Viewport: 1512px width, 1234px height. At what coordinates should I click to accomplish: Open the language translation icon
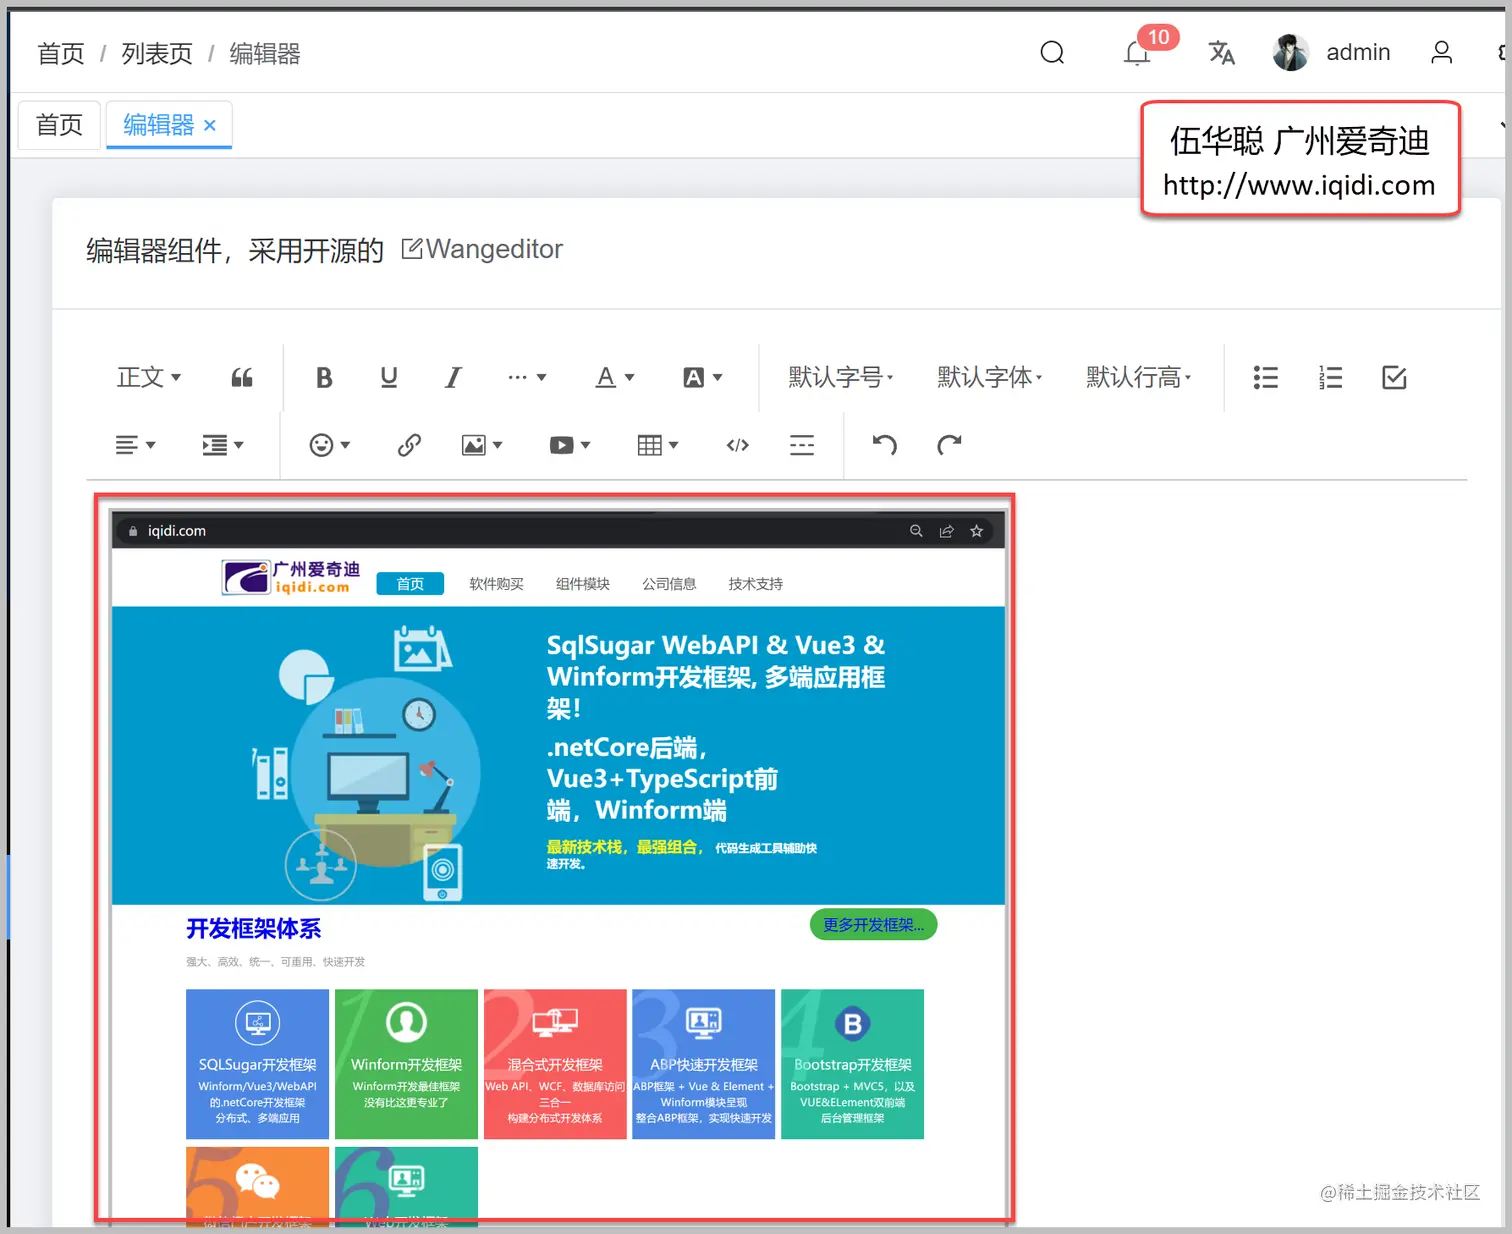coord(1221,52)
